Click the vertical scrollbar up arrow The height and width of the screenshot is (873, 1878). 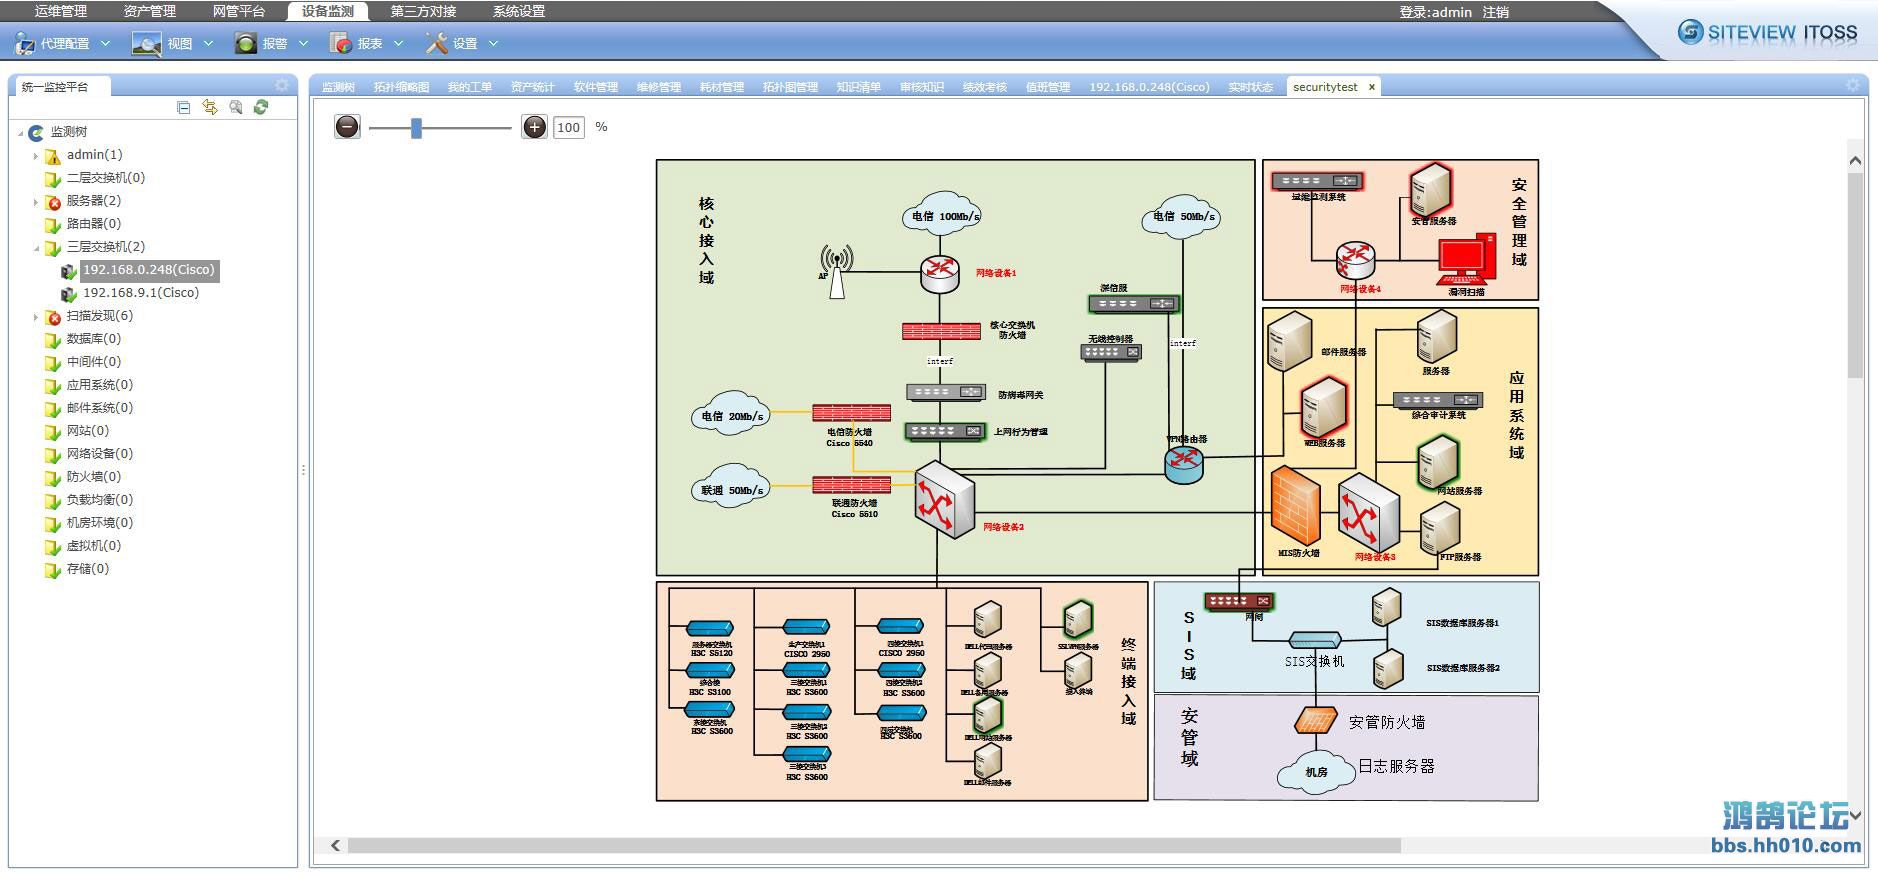(x=1855, y=160)
